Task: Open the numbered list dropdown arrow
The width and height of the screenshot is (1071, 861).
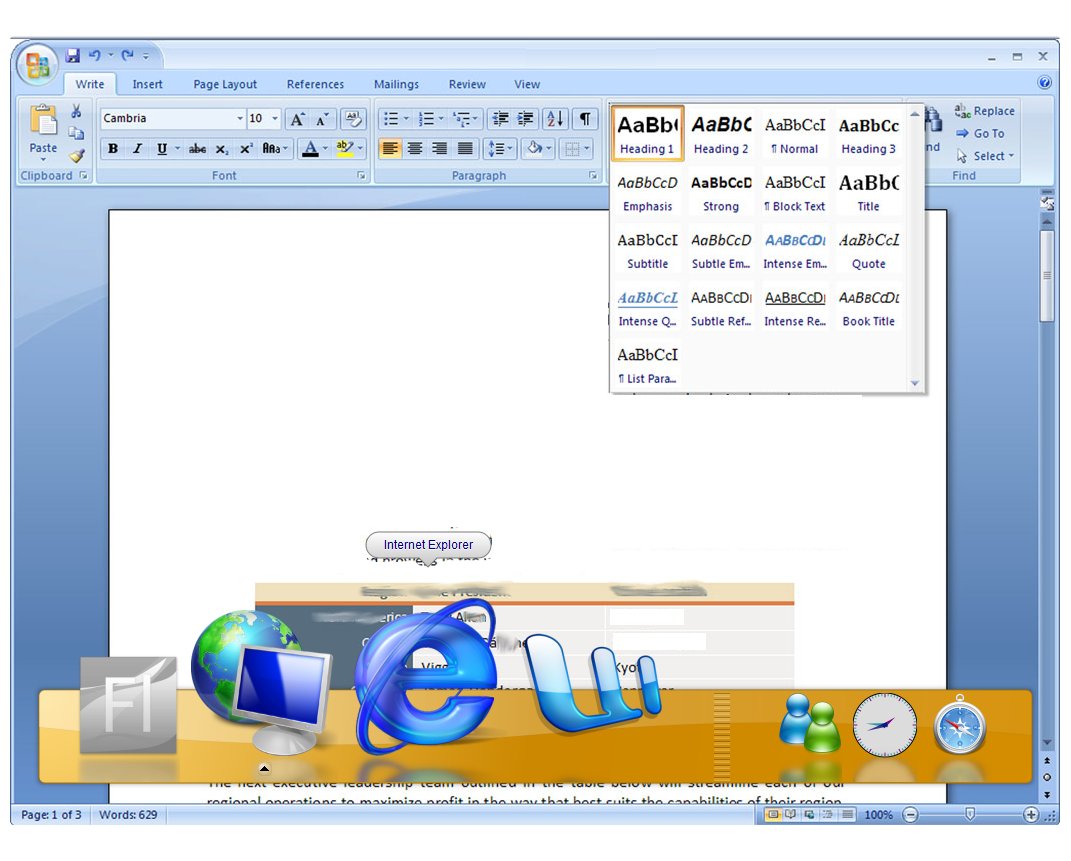Action: (x=441, y=119)
